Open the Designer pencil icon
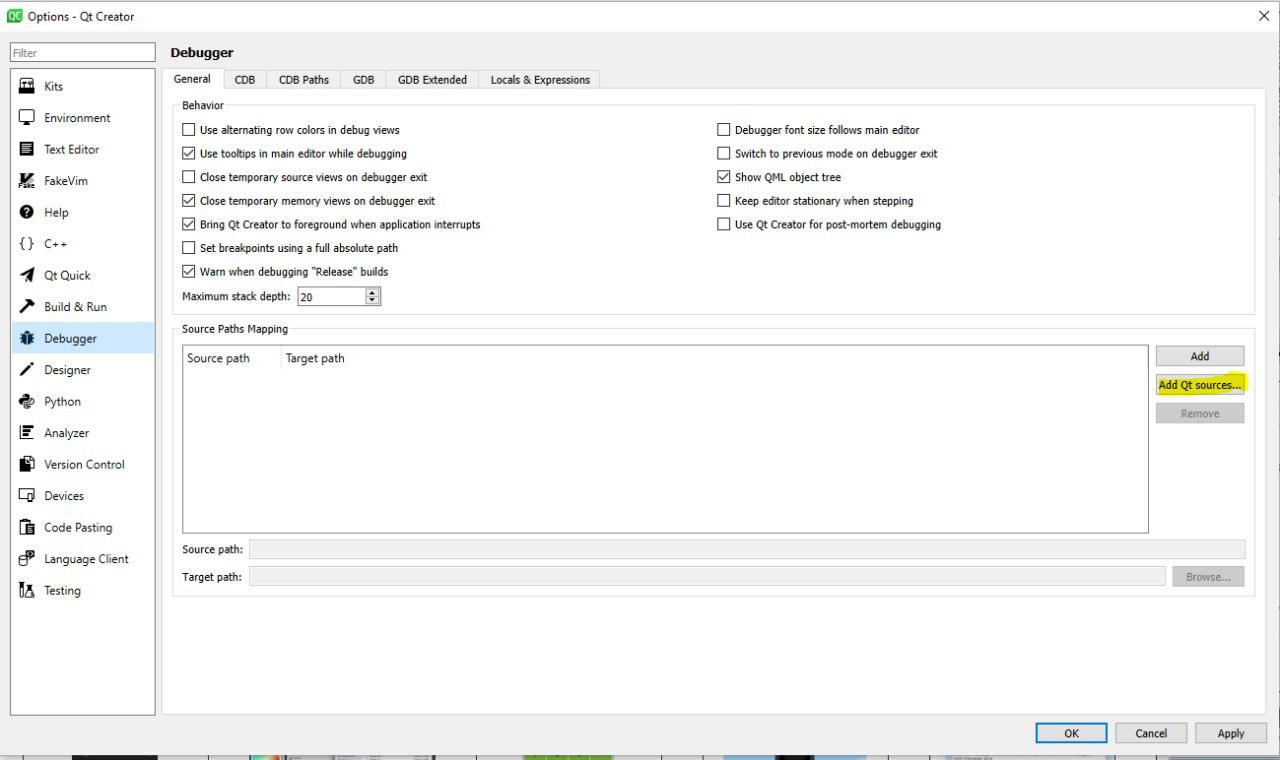 coord(27,370)
